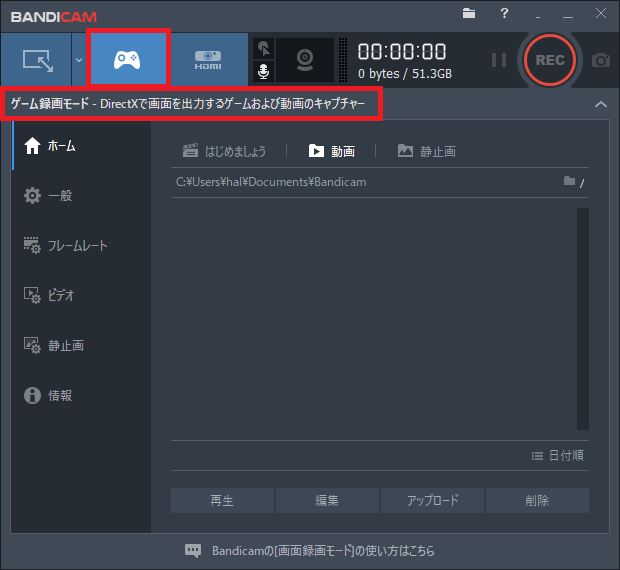Click the home icon in the sidebar

(32, 146)
